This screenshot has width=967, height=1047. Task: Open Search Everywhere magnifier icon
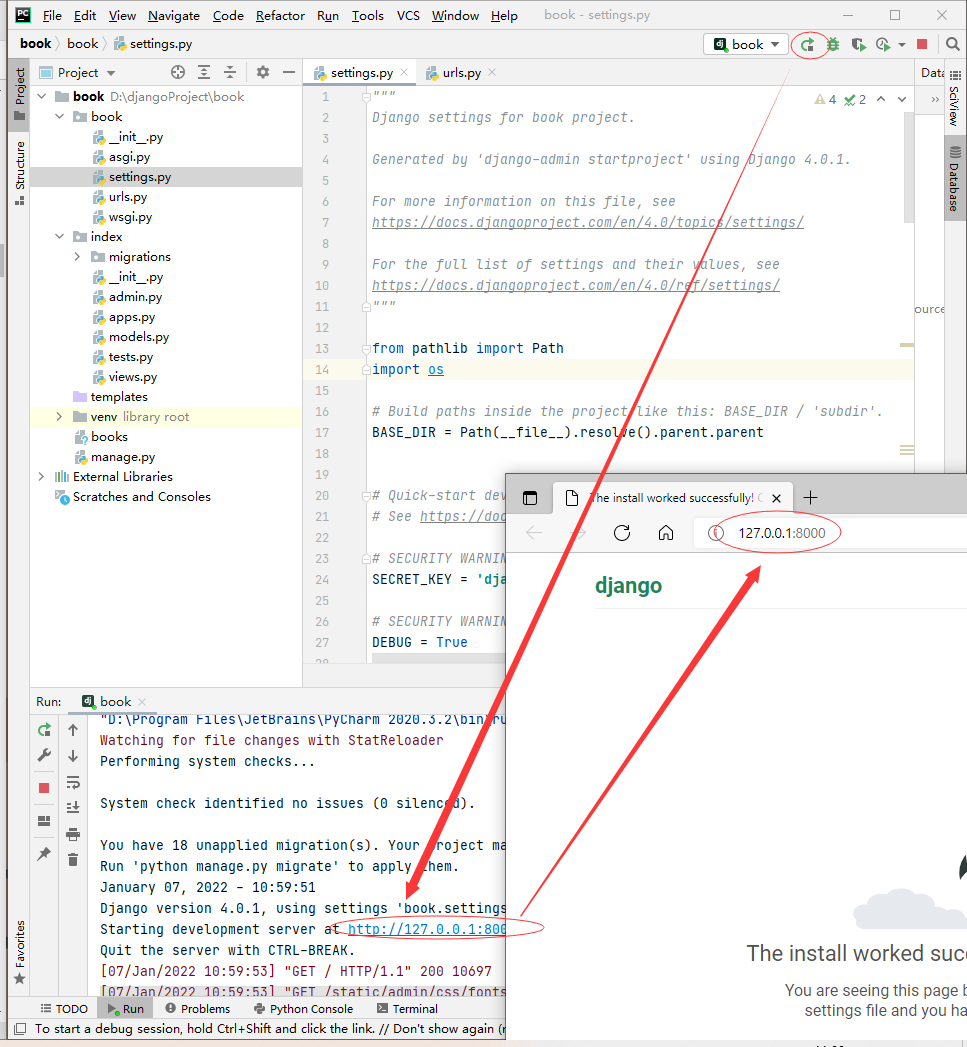(952, 44)
